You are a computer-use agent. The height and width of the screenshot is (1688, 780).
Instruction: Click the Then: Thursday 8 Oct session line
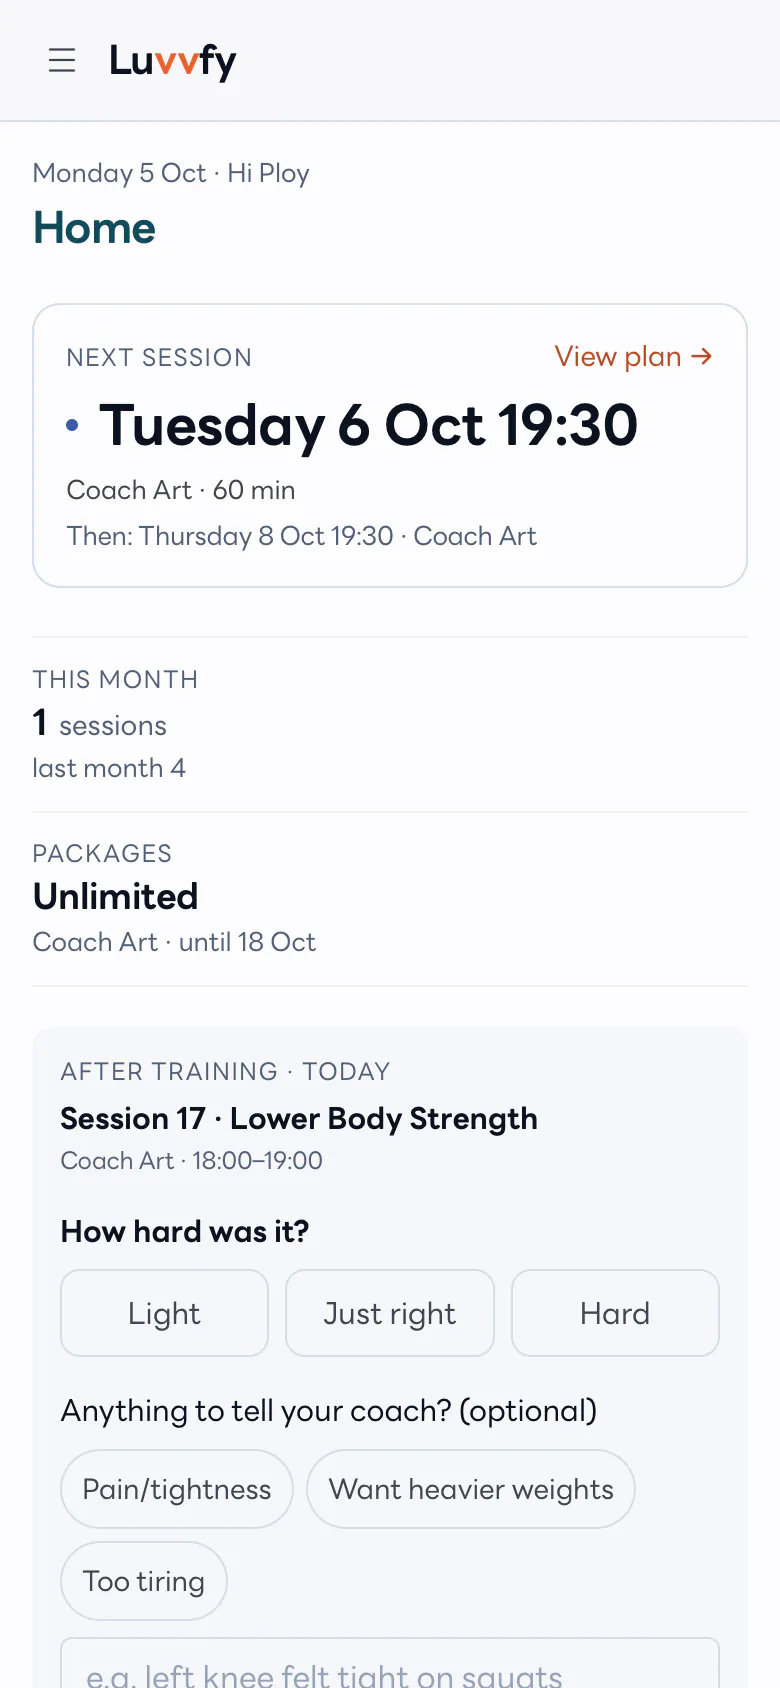(x=302, y=536)
